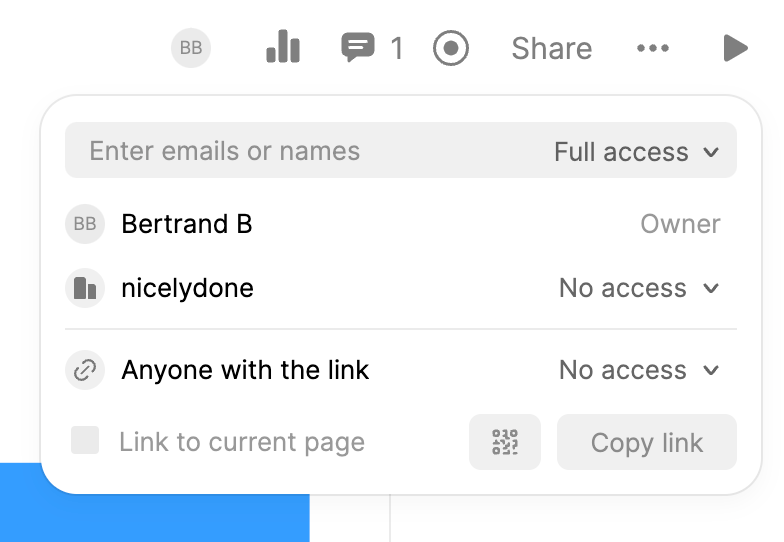Screen dimensions: 784x542
Task: Click the record circle icon
Action: click(451, 48)
